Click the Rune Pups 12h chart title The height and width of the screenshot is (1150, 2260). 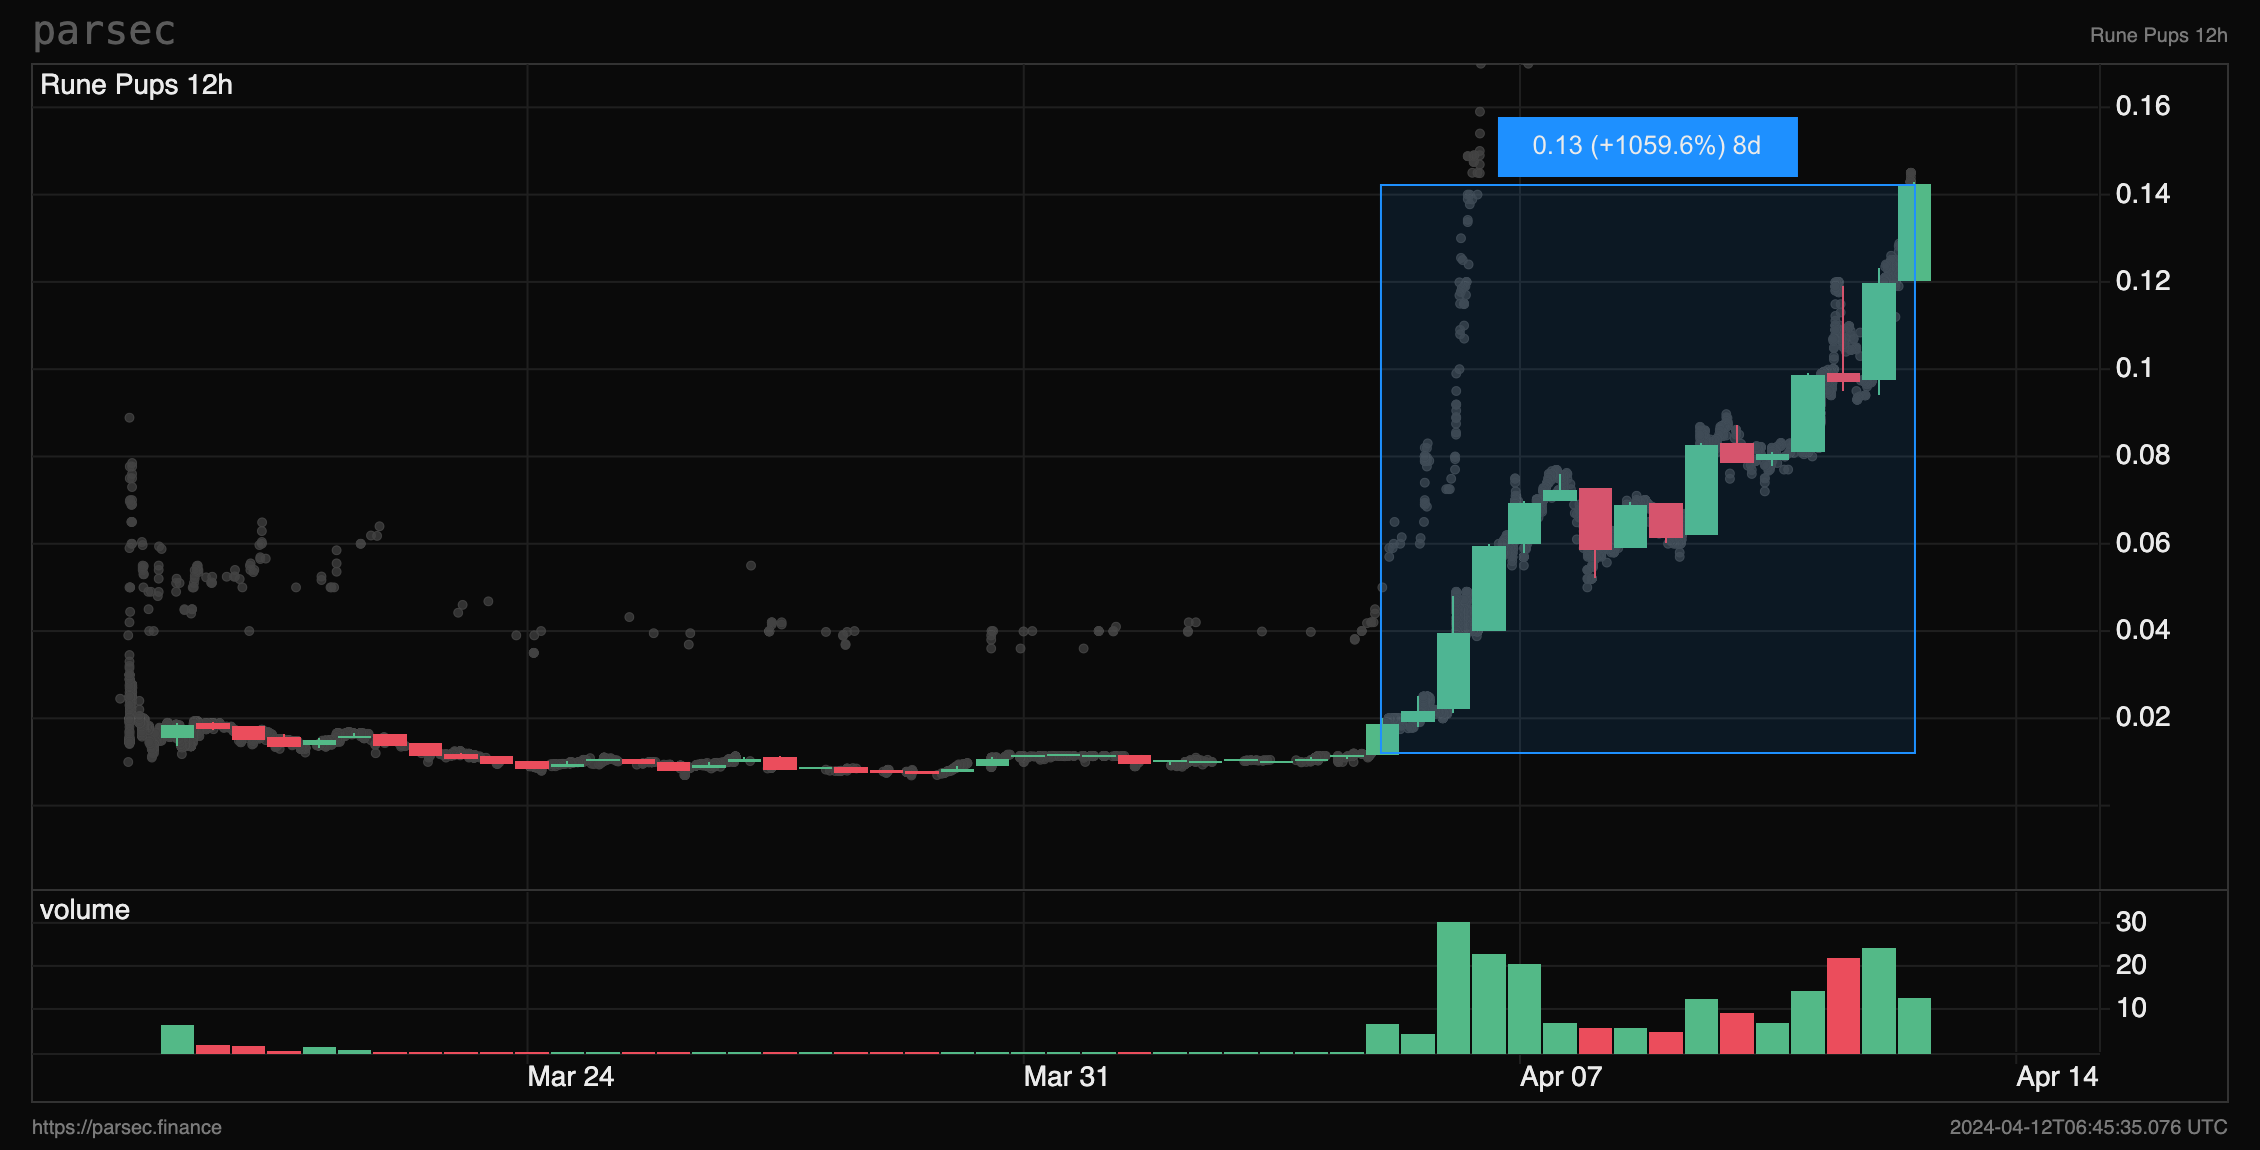(x=136, y=85)
